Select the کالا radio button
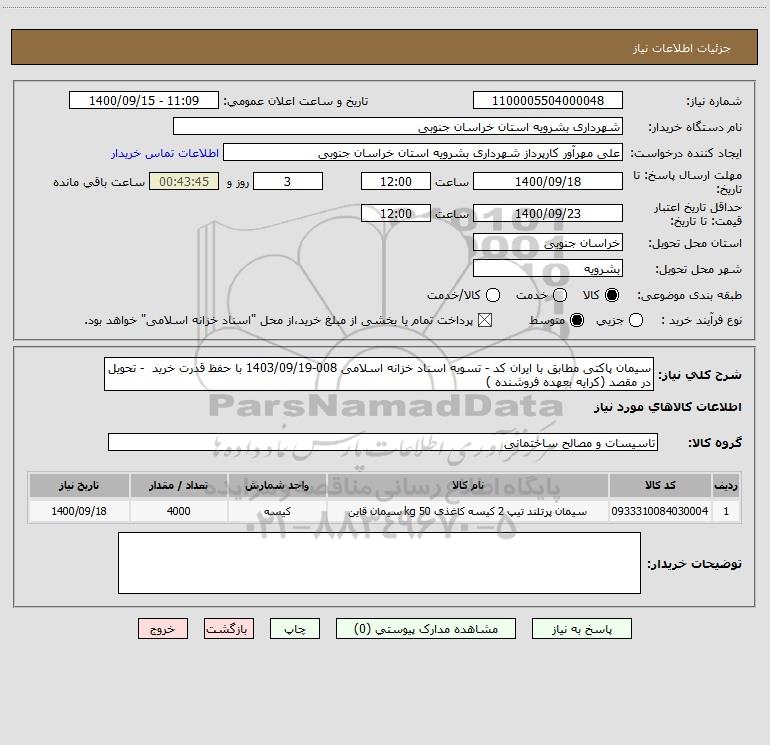Image resolution: width=770 pixels, height=745 pixels. tap(612, 295)
